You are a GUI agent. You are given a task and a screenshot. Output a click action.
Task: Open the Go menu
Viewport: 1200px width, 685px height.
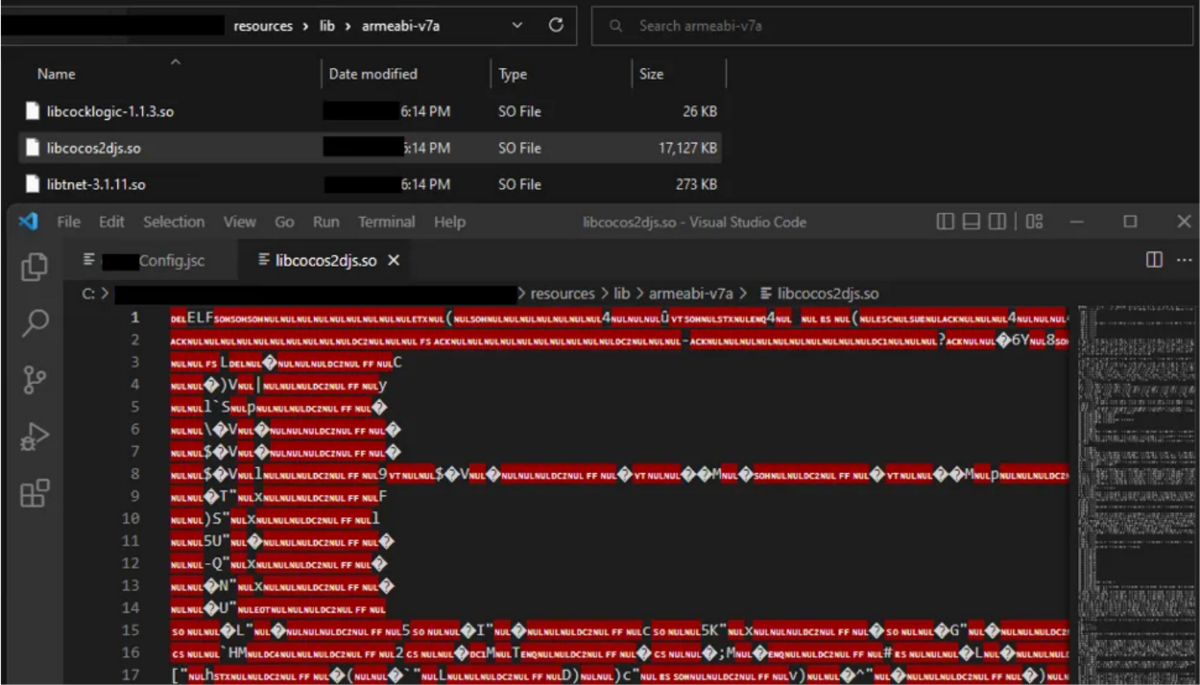pyautogui.click(x=285, y=222)
